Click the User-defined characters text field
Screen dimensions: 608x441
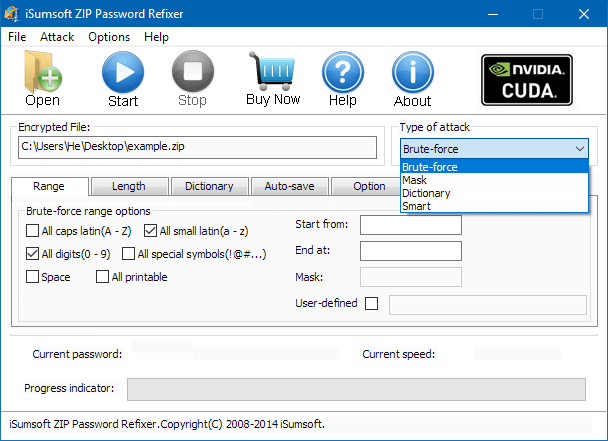point(488,304)
